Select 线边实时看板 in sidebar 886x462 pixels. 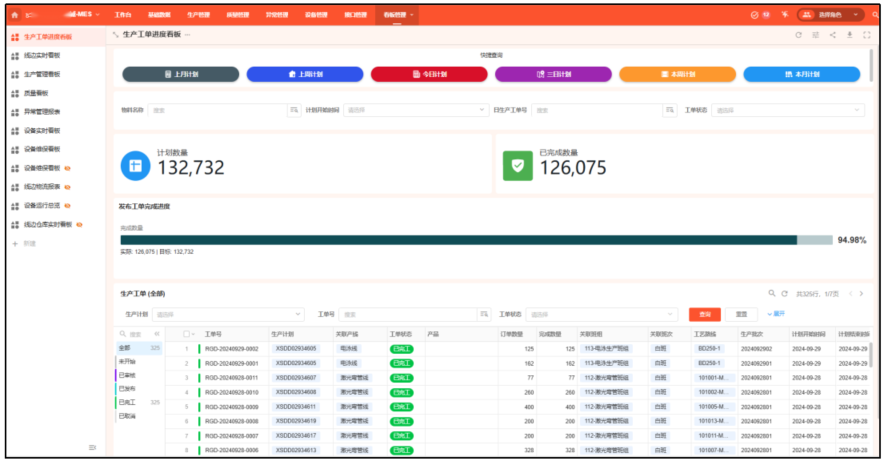tap(41, 55)
